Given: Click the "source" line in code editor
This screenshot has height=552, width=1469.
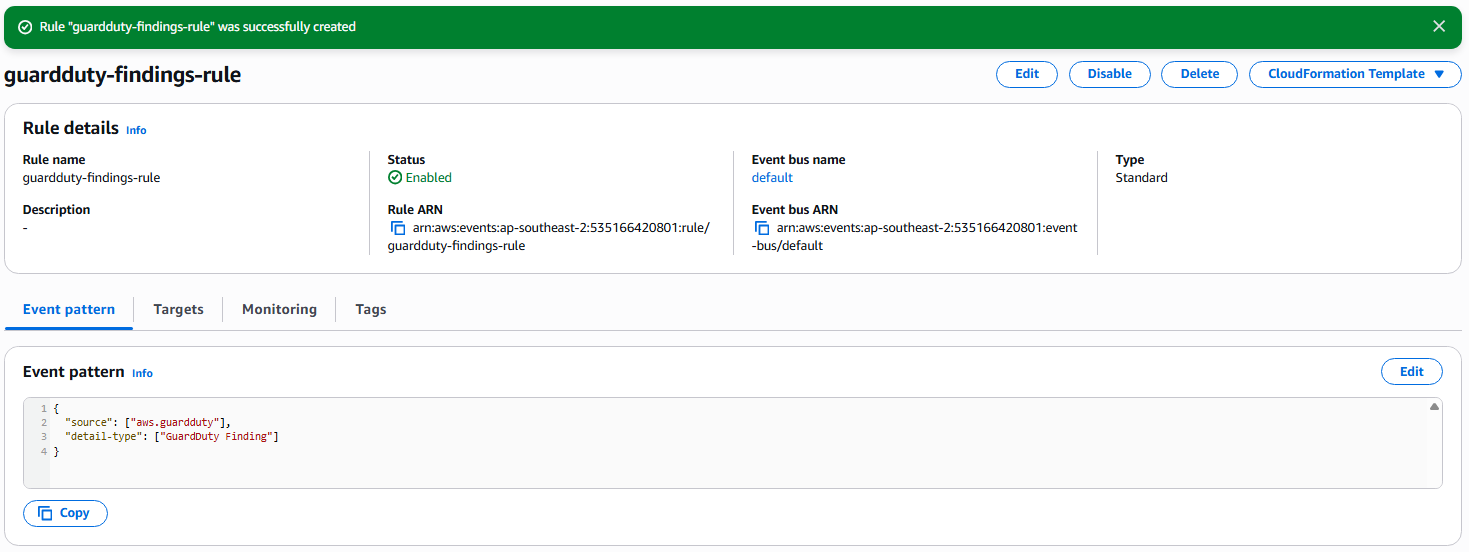Looking at the screenshot, I should click(x=148, y=423).
